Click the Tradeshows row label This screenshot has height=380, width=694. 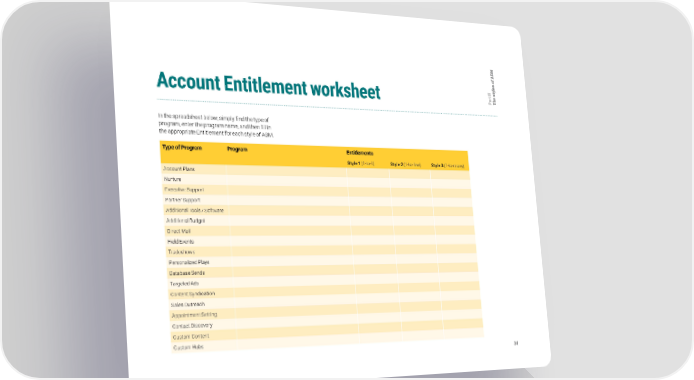(x=181, y=252)
